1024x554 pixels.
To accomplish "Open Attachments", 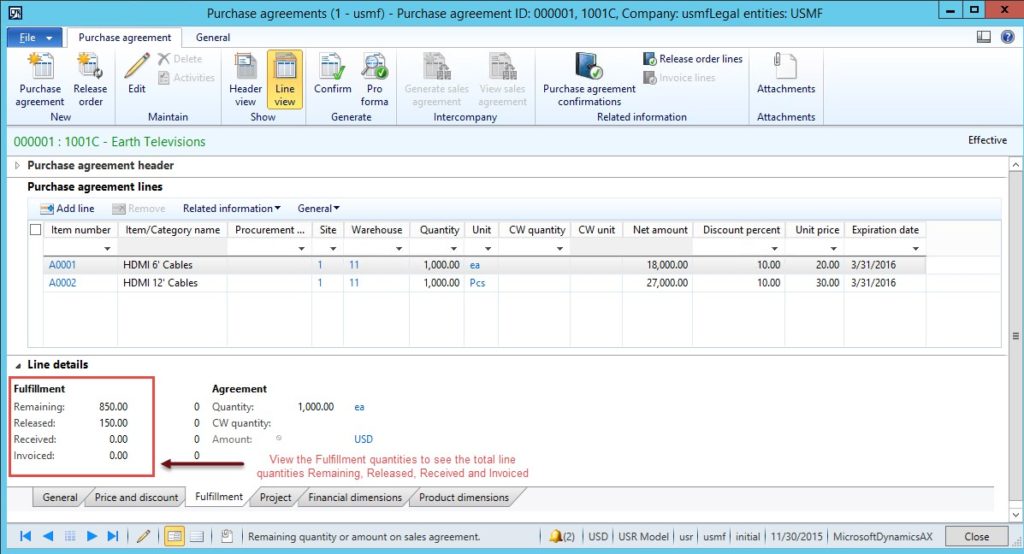I will click(786, 73).
